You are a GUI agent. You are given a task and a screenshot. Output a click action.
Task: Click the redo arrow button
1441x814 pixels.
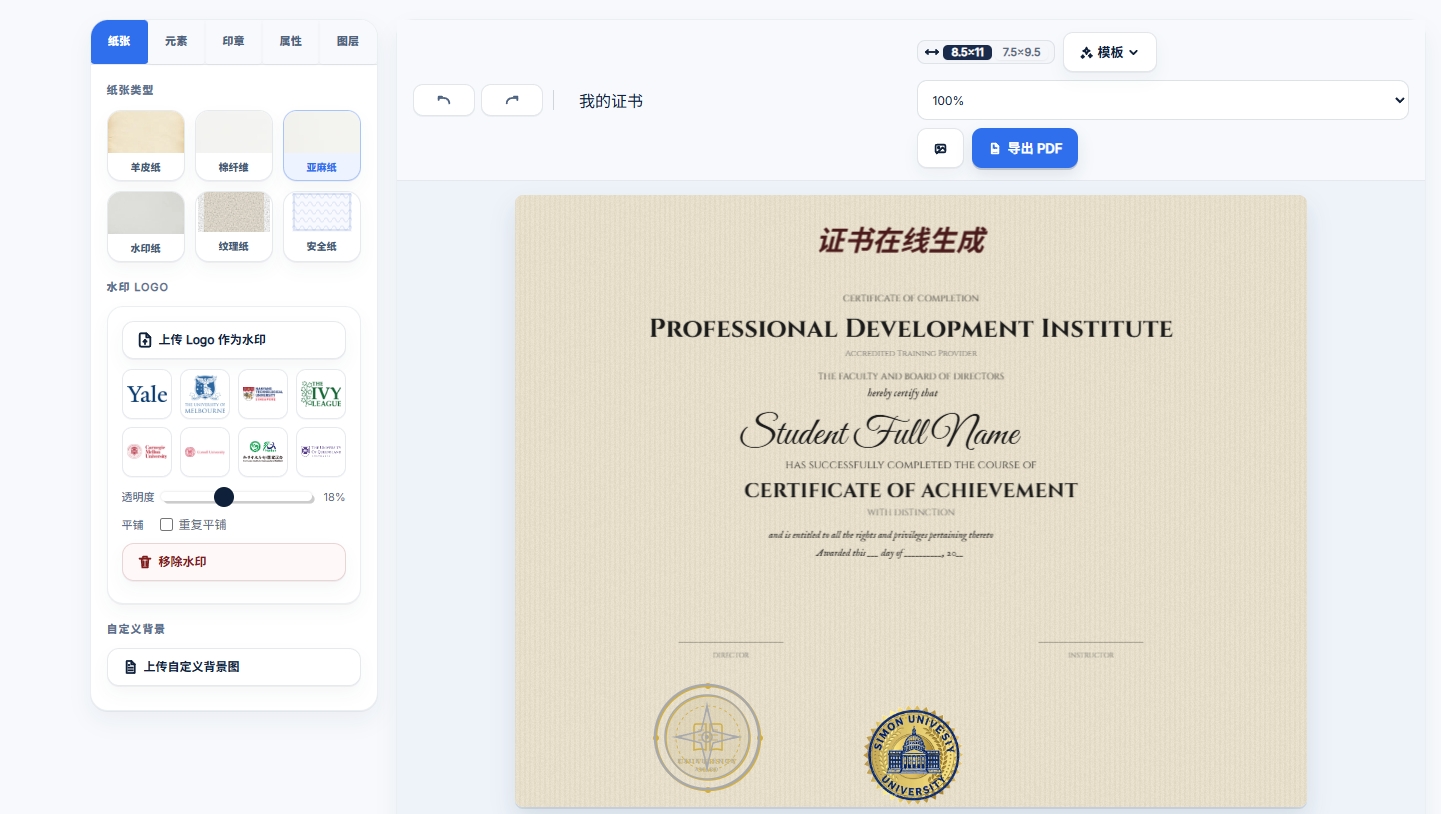(x=512, y=100)
